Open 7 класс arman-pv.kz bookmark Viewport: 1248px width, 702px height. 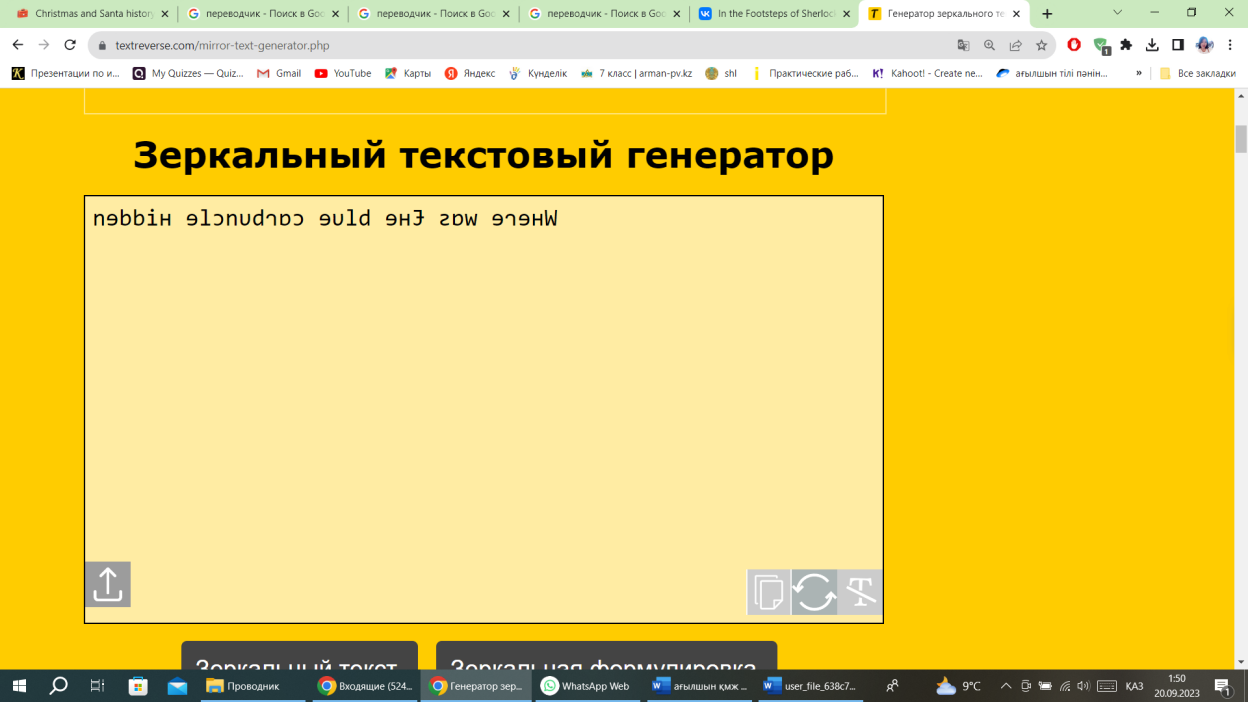coord(636,73)
